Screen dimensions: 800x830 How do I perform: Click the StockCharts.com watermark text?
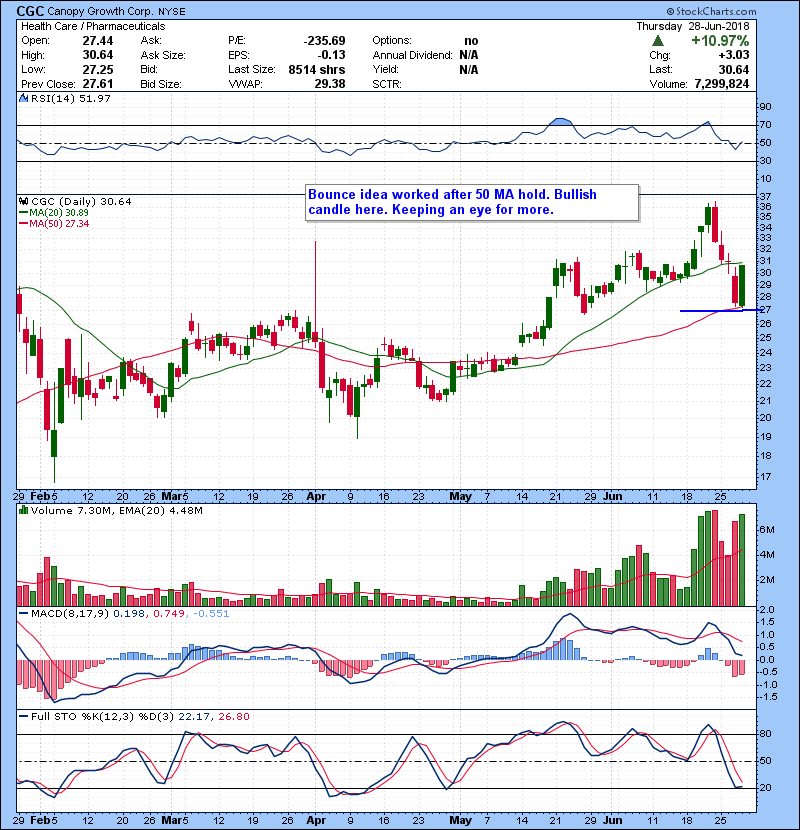(711, 11)
